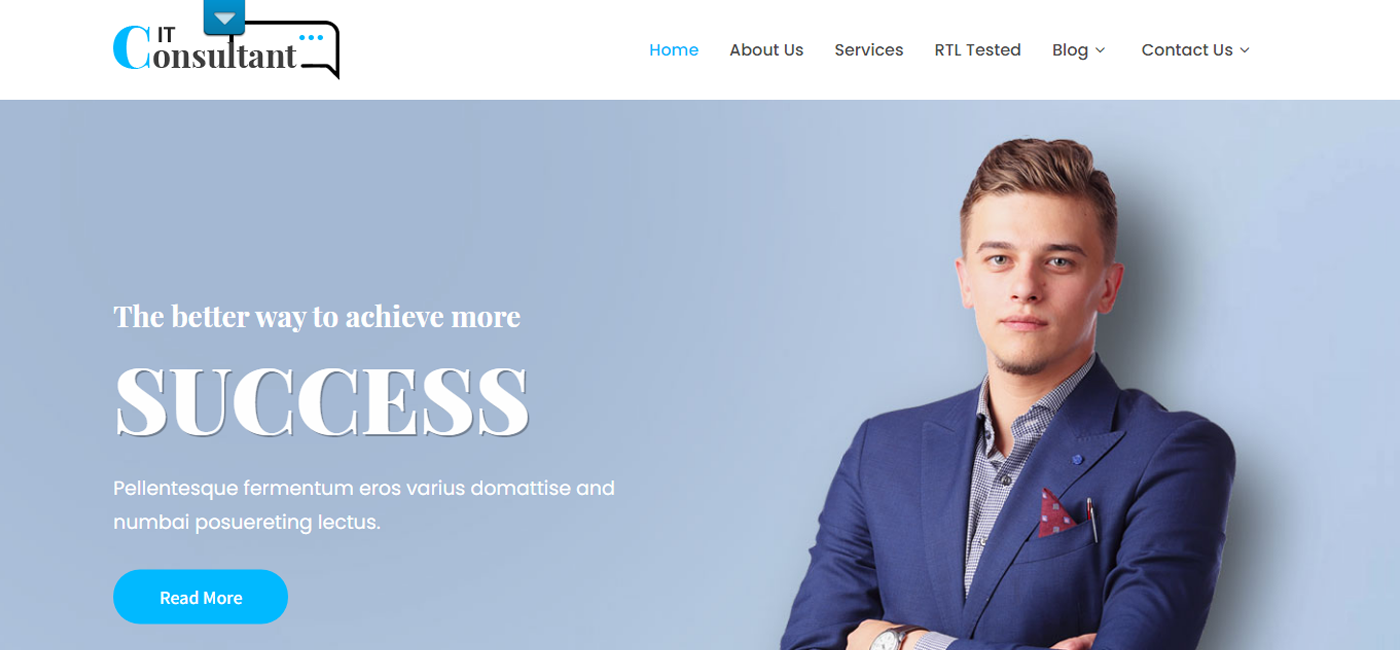1400x650 pixels.
Task: Expand the Blog submenu chevron
Action: click(1100, 50)
